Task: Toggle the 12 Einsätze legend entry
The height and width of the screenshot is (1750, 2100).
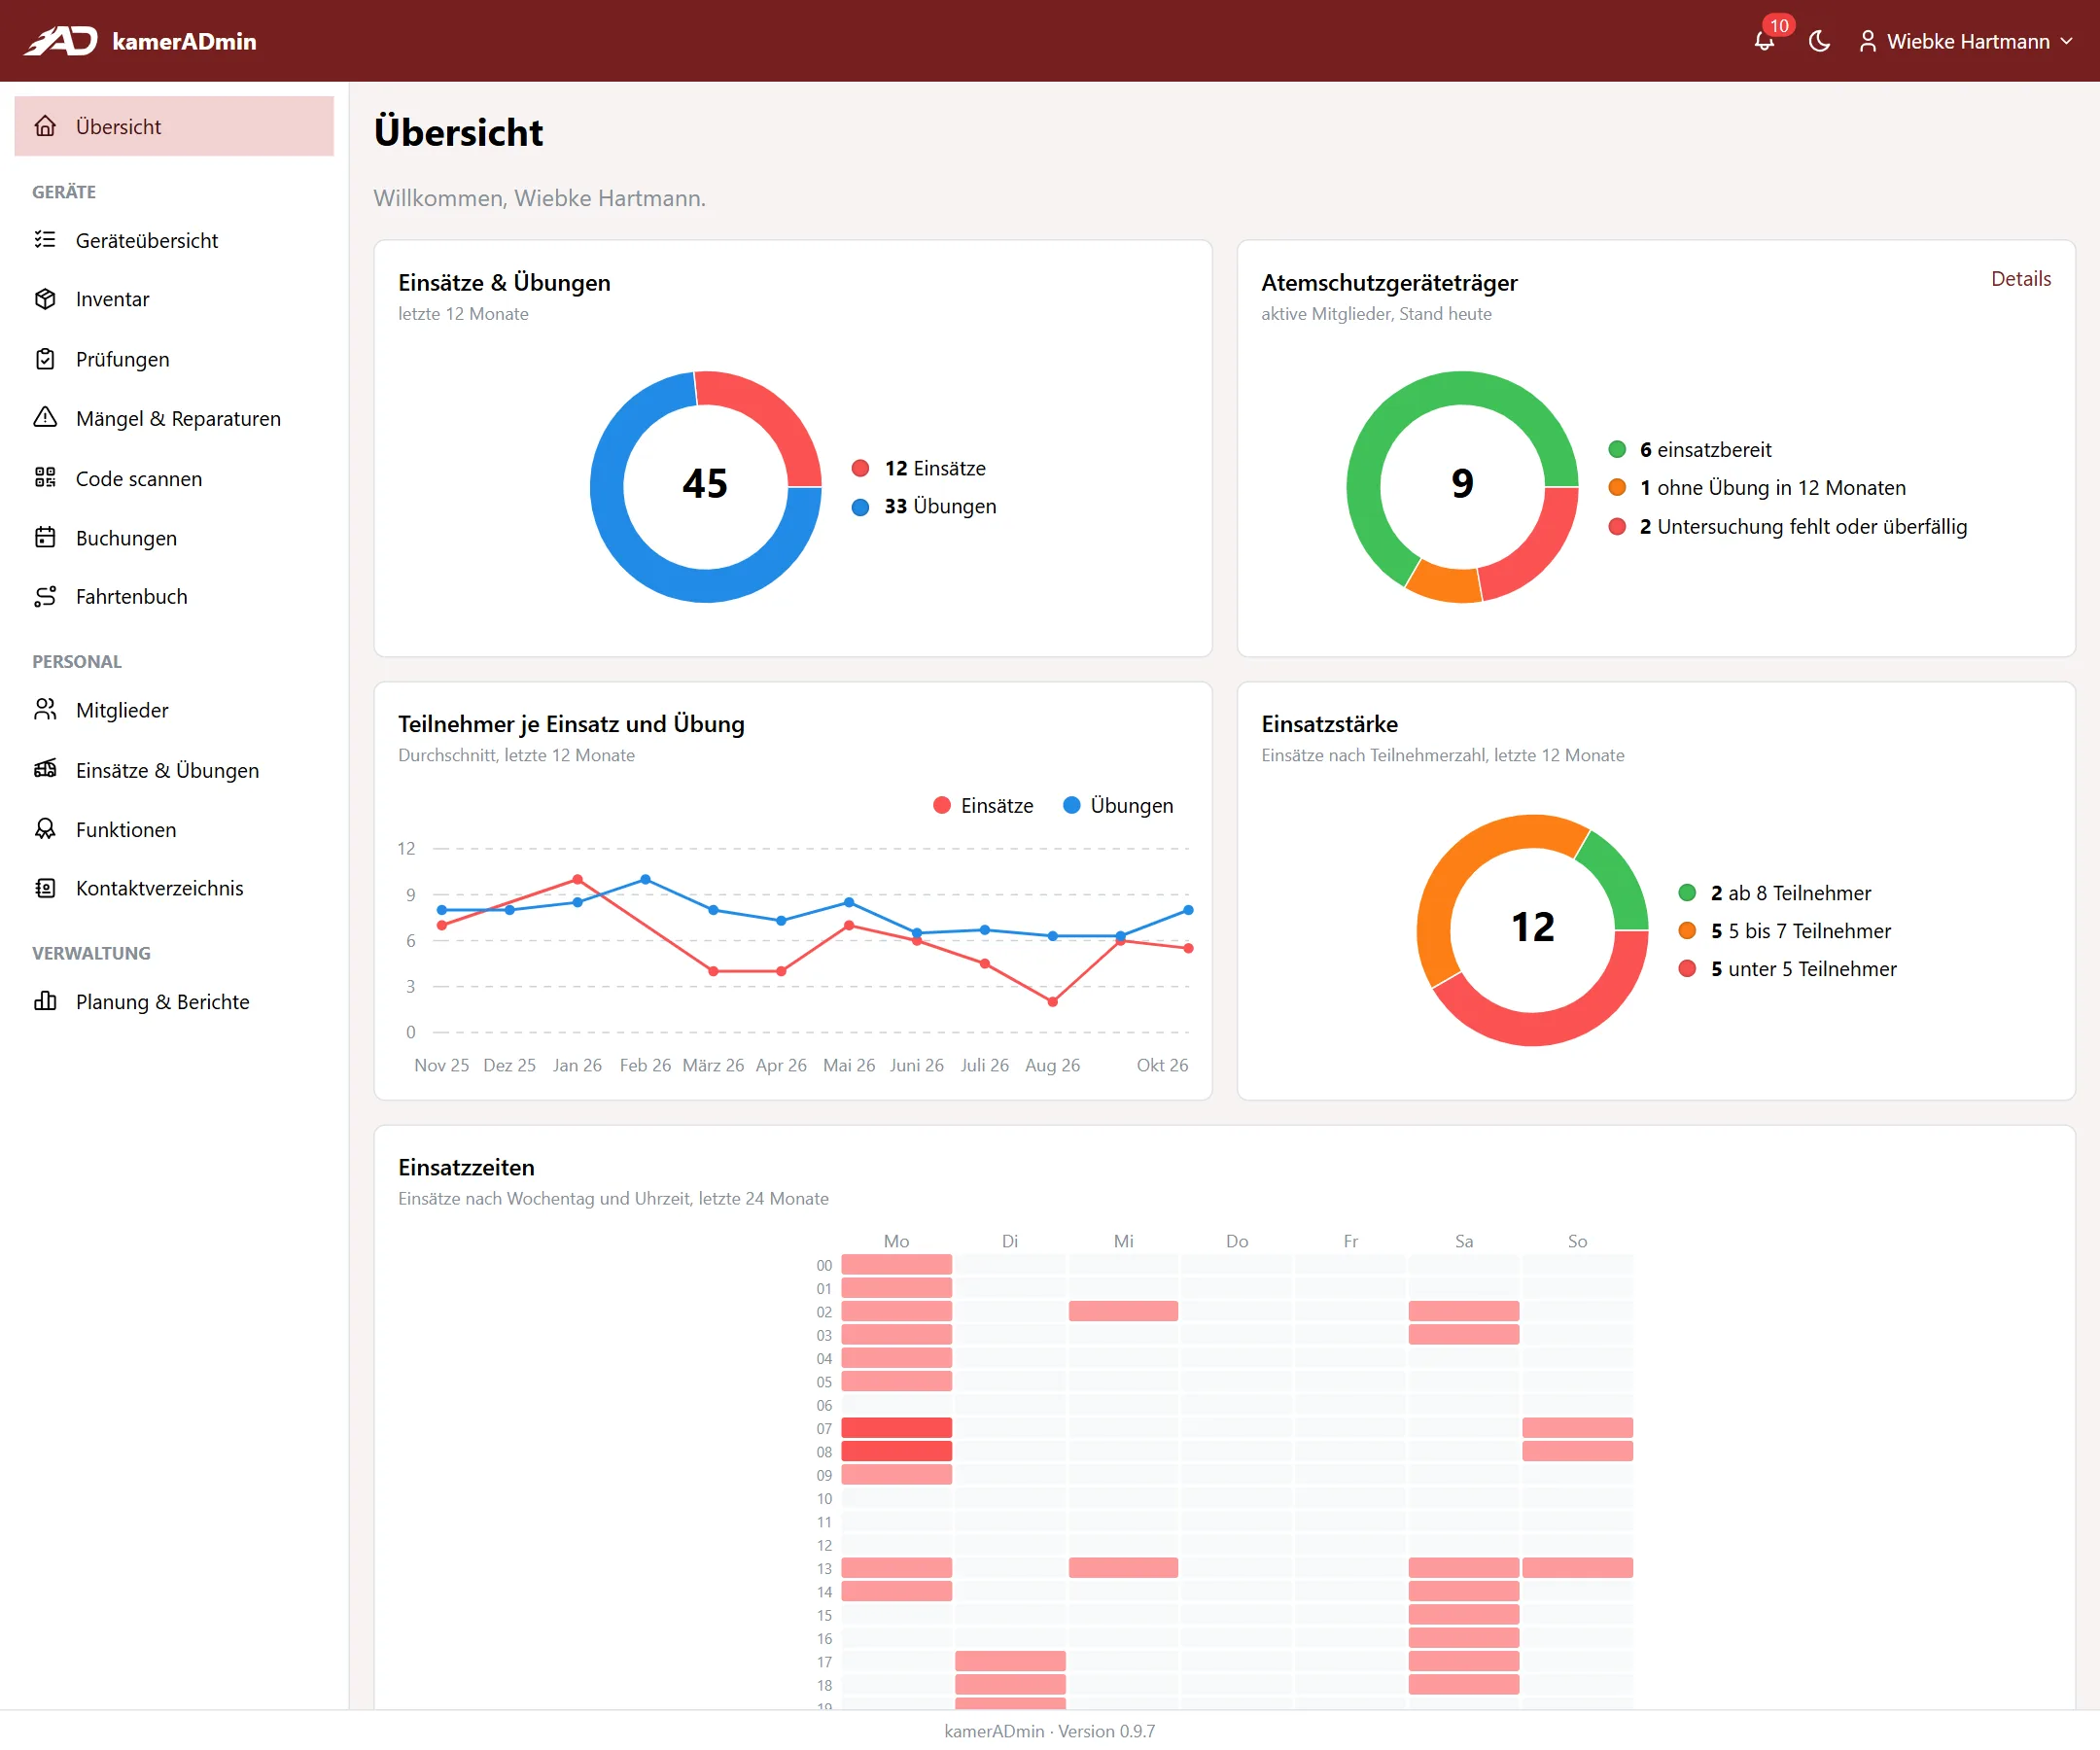Action: pos(918,468)
